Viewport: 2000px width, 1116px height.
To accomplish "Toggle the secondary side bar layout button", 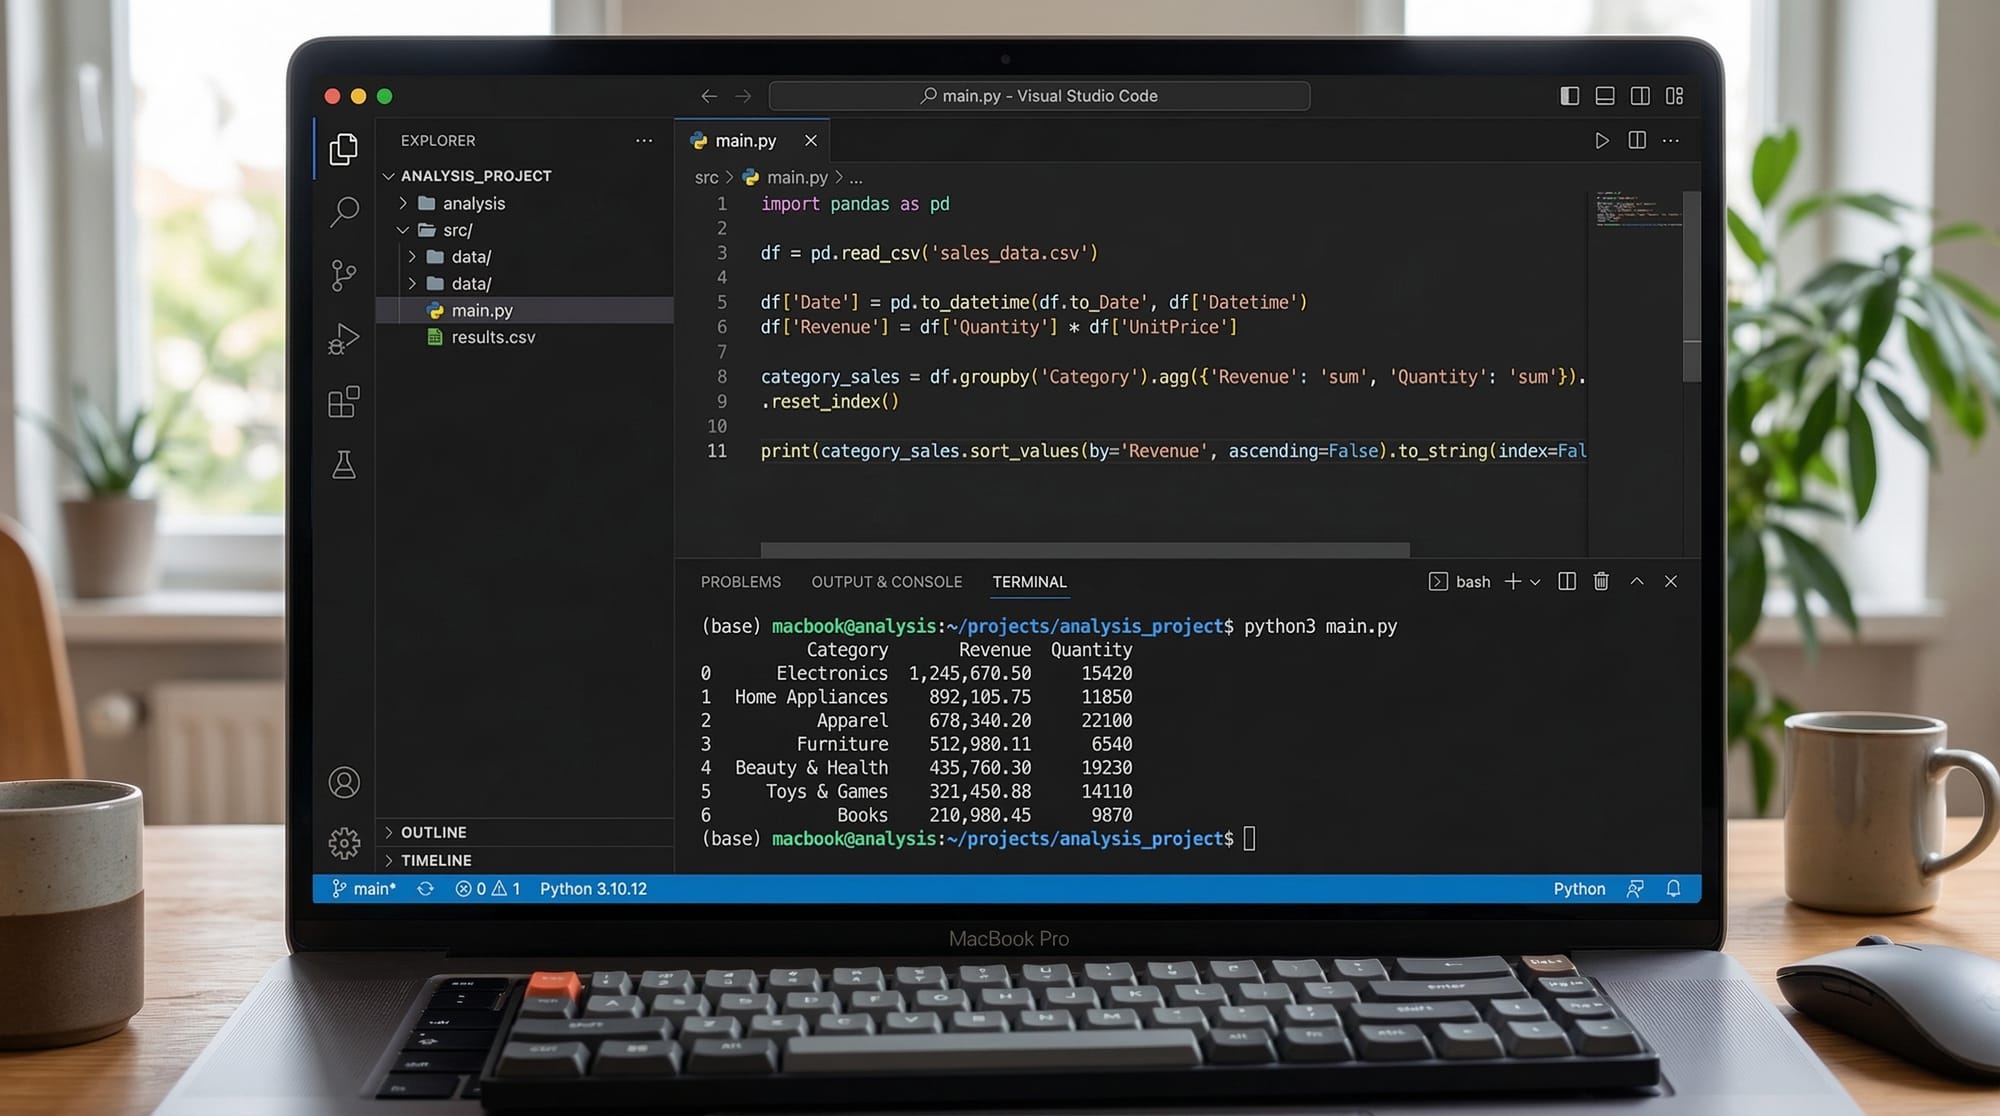I will click(1639, 96).
